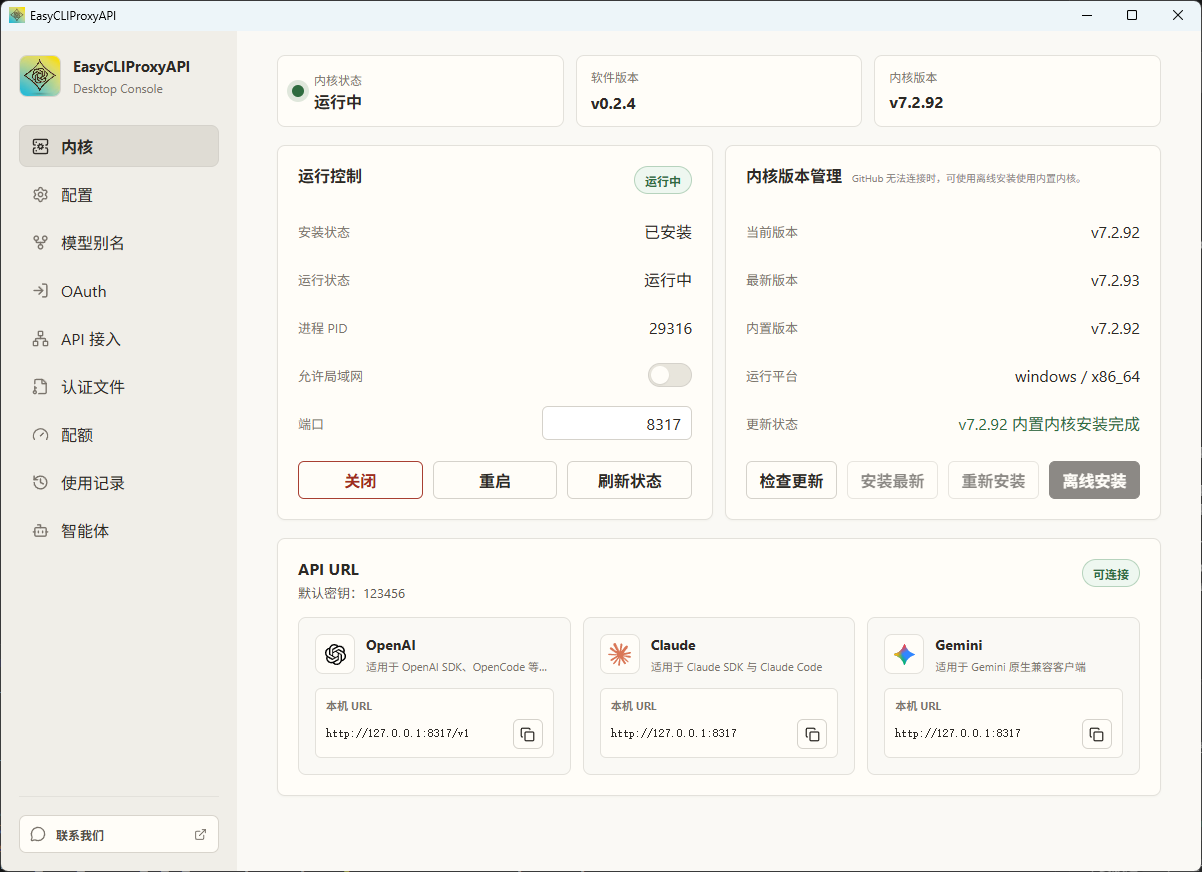This screenshot has height=872, width=1202.
Task: Copy the OpenAI local URL
Action: point(528,734)
